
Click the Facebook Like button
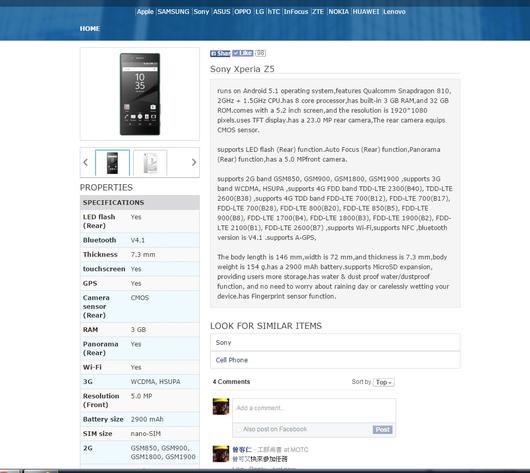coord(242,53)
